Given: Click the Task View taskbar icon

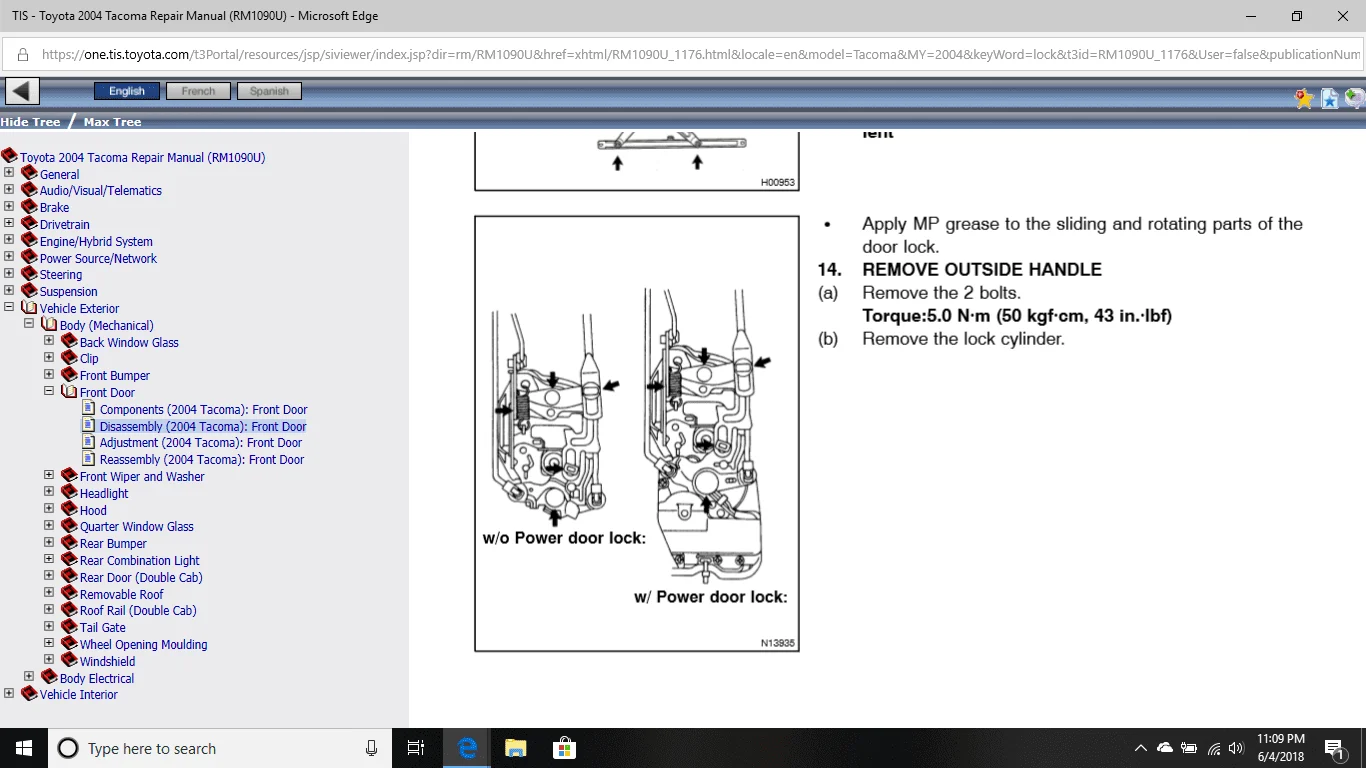Looking at the screenshot, I should click(416, 748).
